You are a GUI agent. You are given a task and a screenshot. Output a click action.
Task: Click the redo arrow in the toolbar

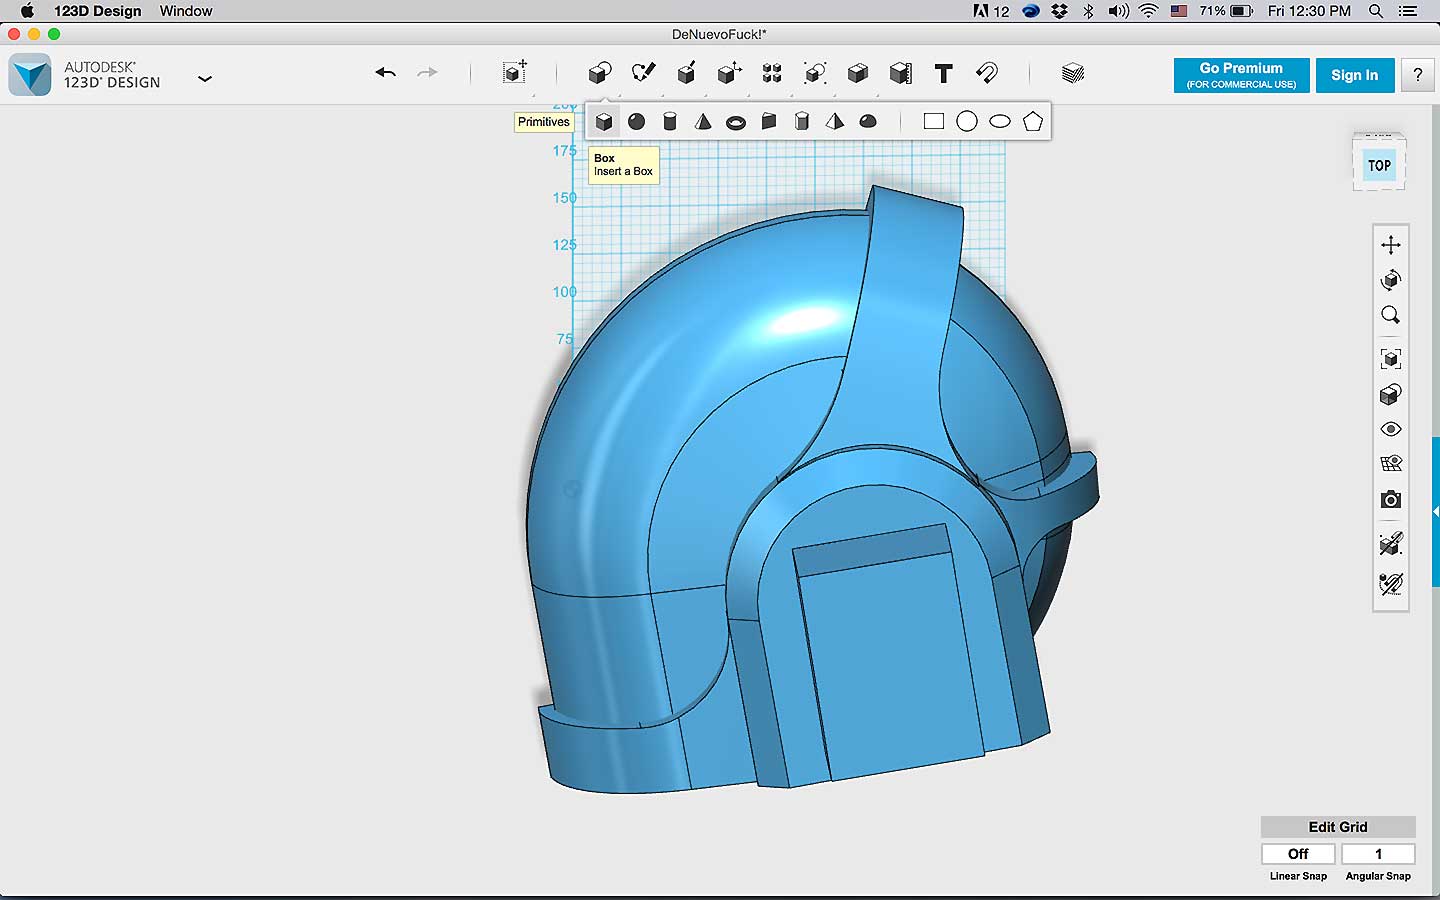(x=427, y=72)
